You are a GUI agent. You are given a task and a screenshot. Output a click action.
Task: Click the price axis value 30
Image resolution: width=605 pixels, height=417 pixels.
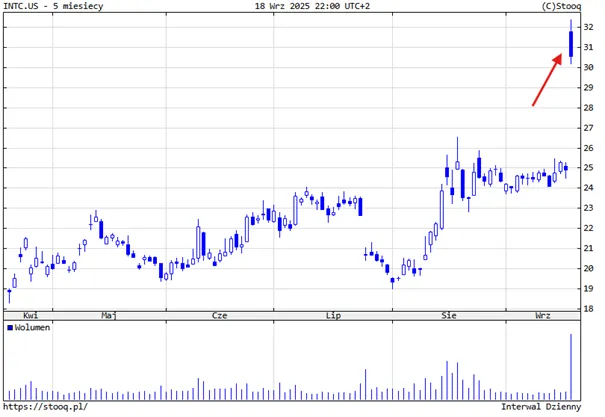pos(588,67)
